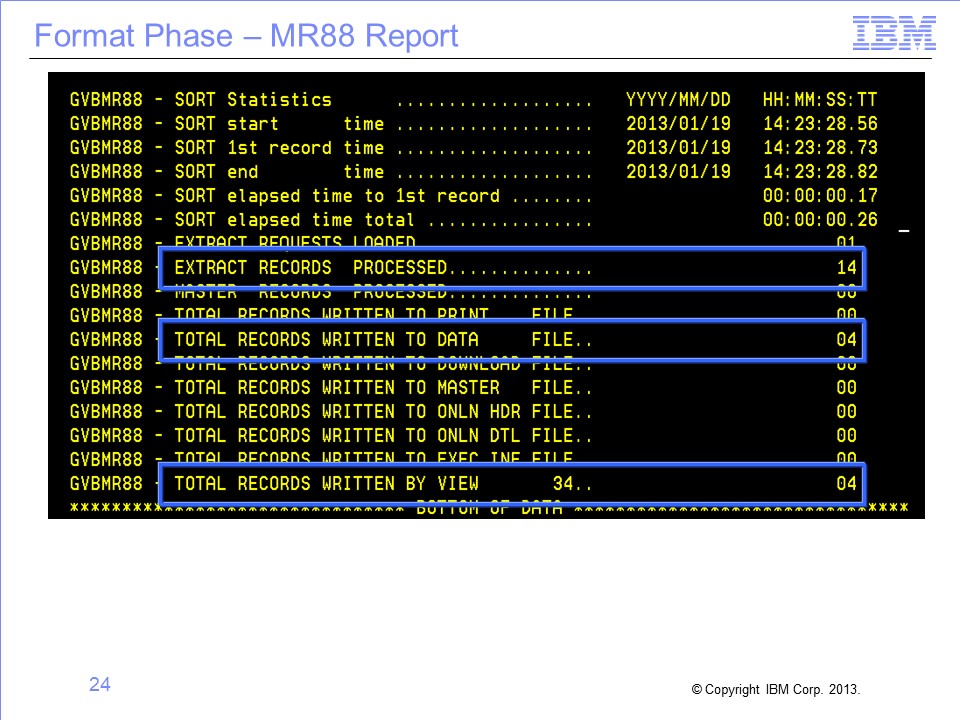
Task: Click 'TOTAL RECORDS WRITTEN BY VIEW' label
Action: [x=326, y=484]
